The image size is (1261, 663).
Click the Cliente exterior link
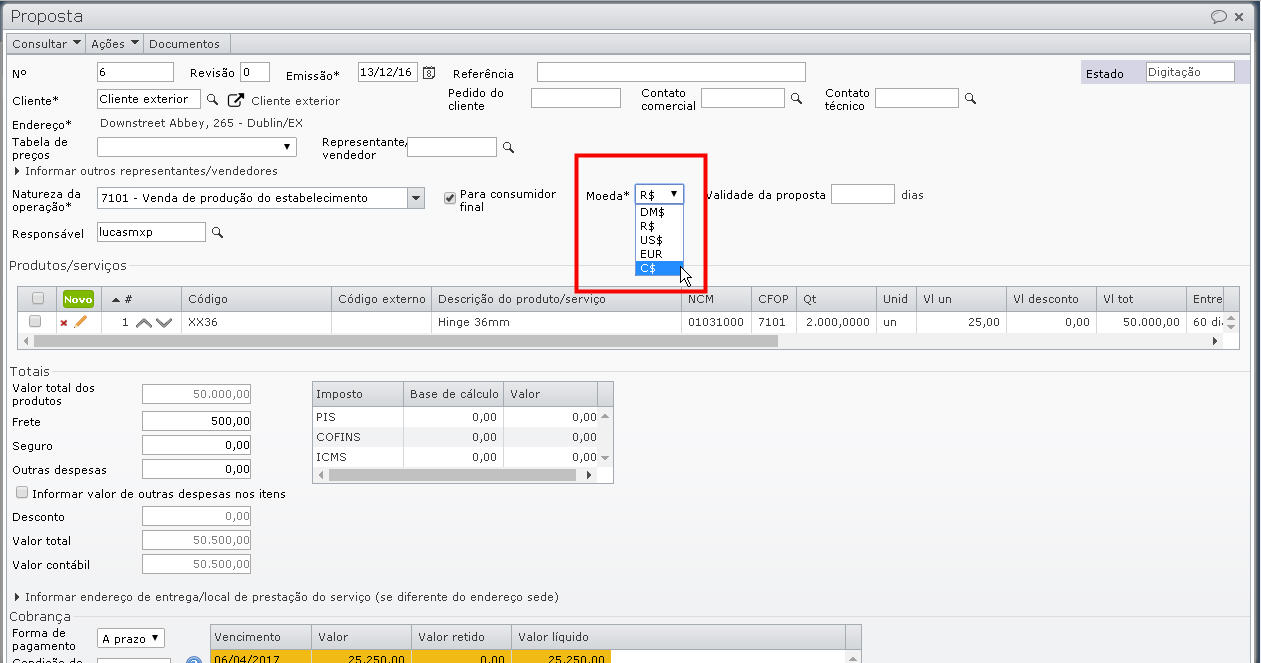click(295, 101)
